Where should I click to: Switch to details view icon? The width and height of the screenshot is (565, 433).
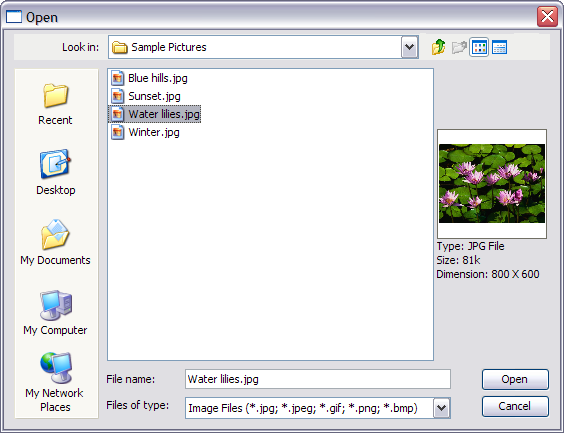pyautogui.click(x=499, y=47)
